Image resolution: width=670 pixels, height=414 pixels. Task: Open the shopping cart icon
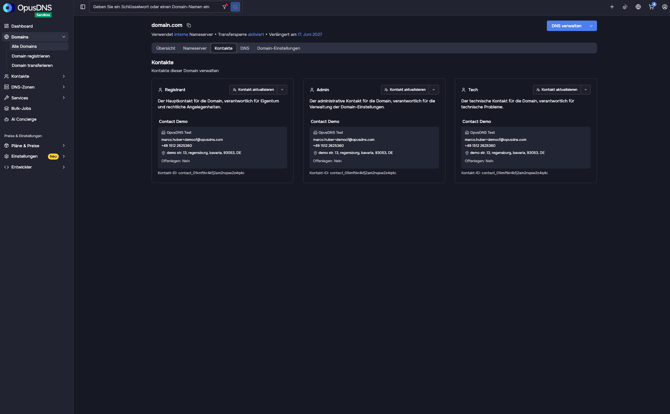click(x=651, y=7)
